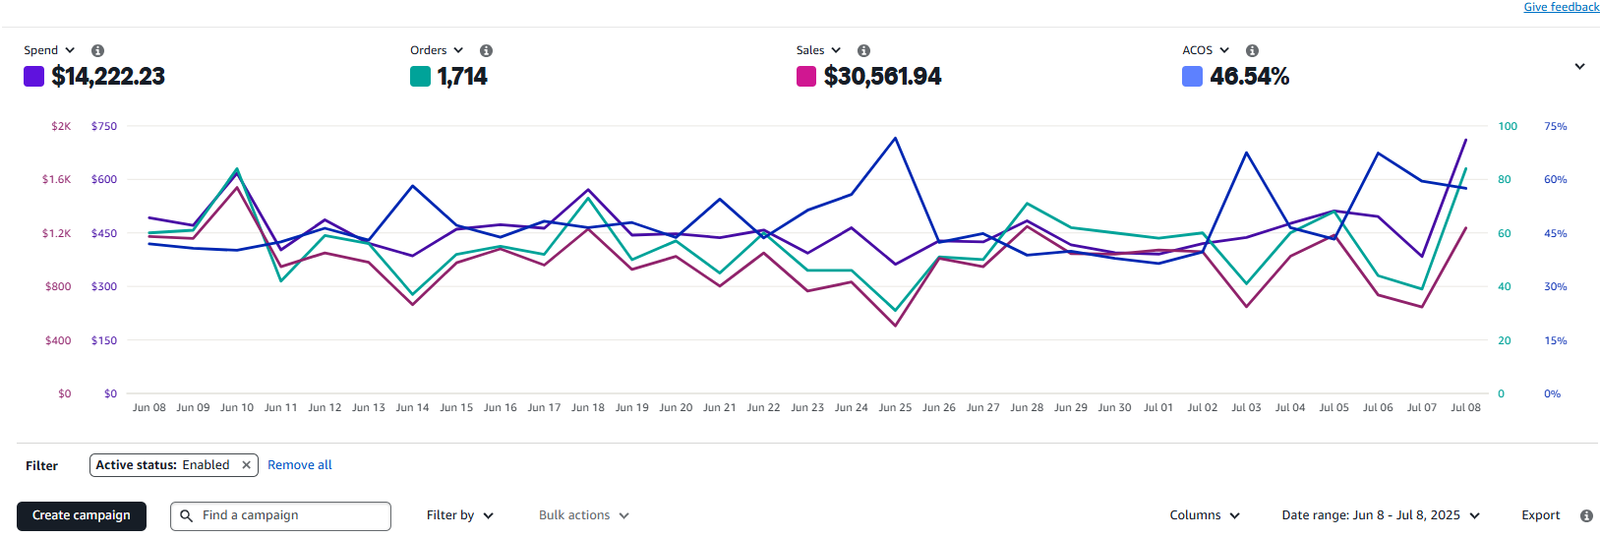This screenshot has height=543, width=1600.
Task: Open the Spend metric dropdown
Action: [50, 50]
